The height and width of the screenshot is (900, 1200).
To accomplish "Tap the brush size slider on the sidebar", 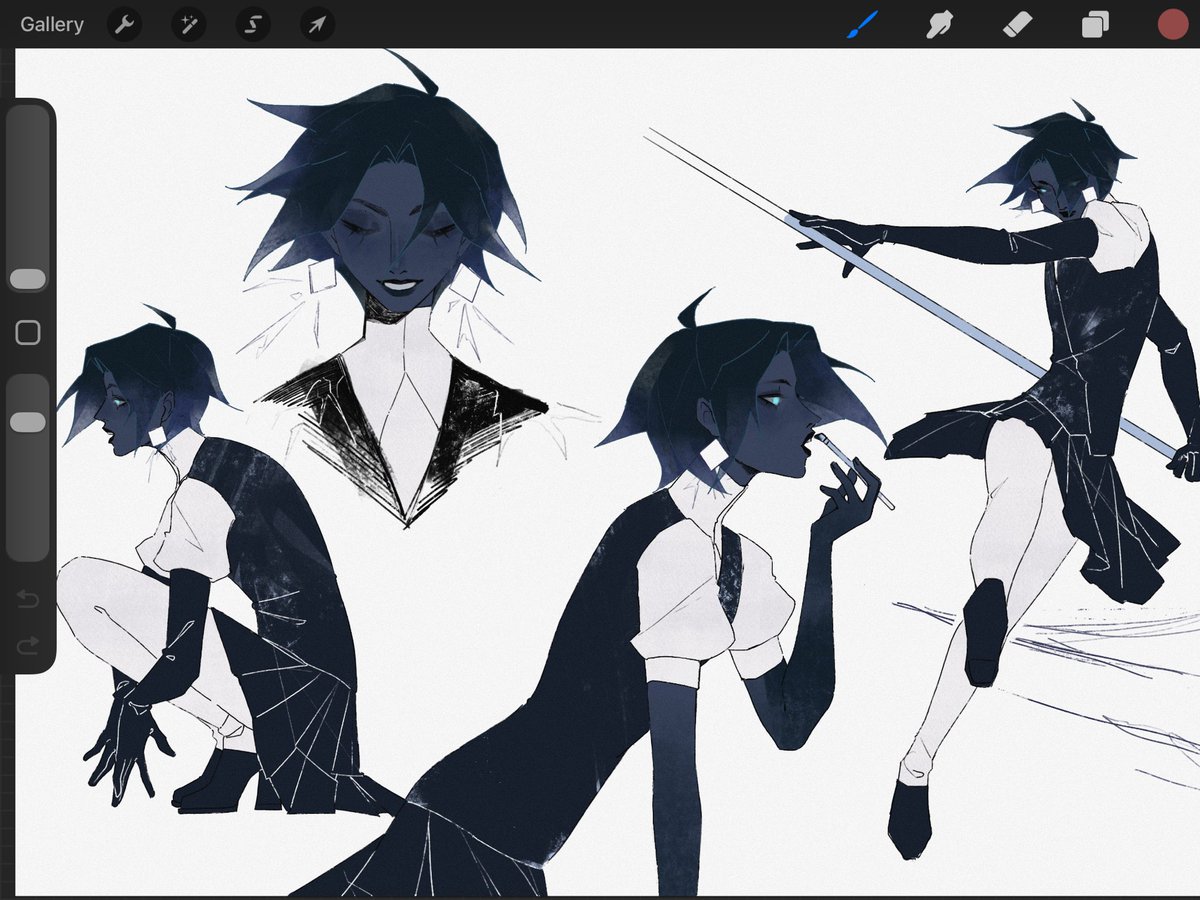I will click(x=28, y=278).
